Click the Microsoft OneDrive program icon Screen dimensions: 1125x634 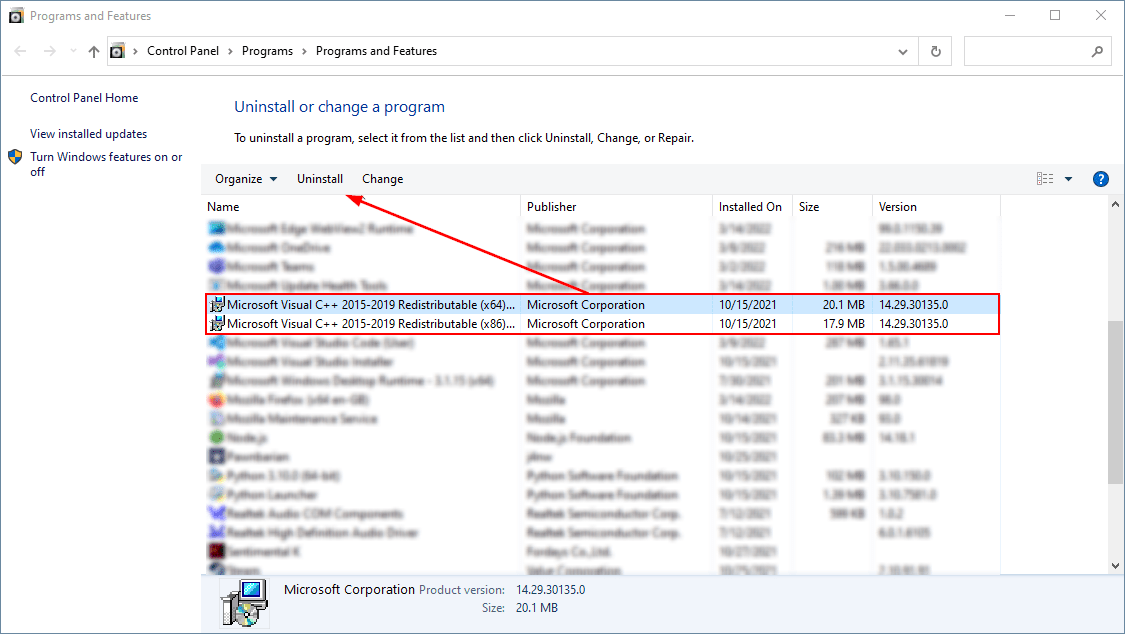coord(218,247)
